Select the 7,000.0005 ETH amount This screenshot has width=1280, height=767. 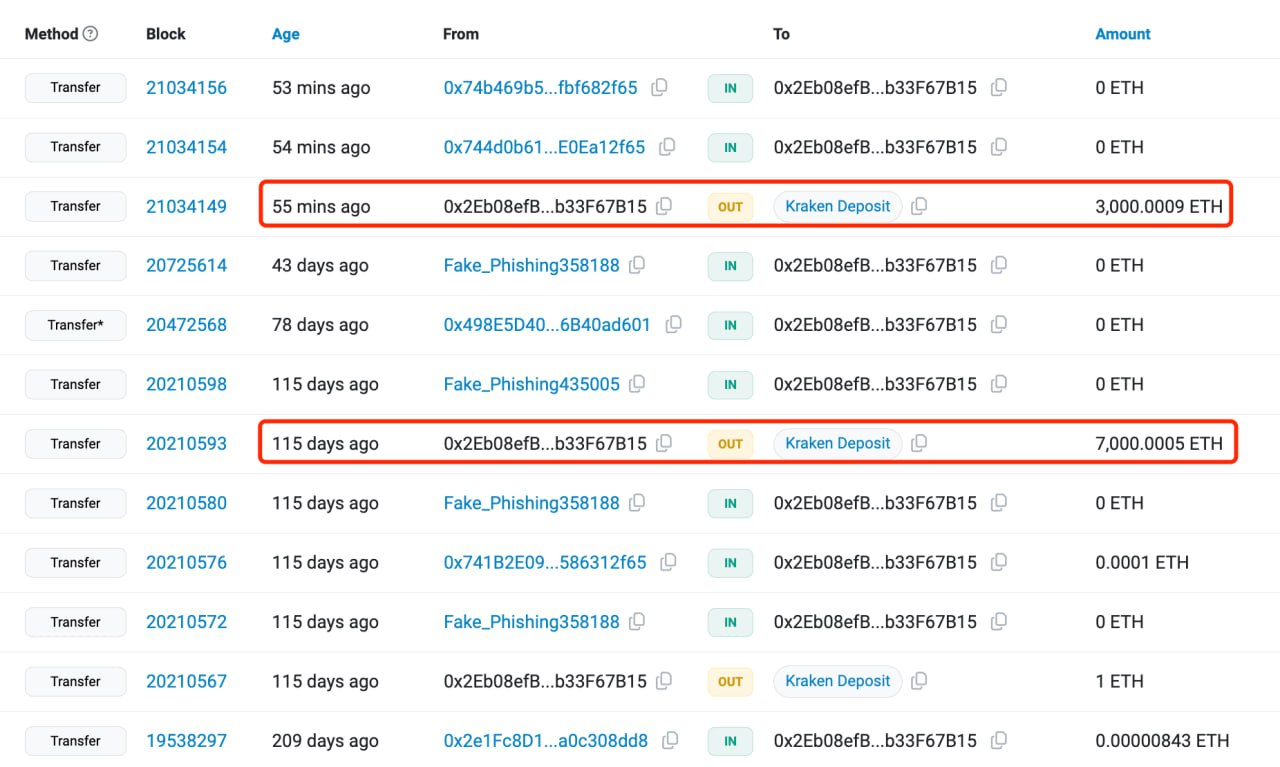click(1159, 444)
